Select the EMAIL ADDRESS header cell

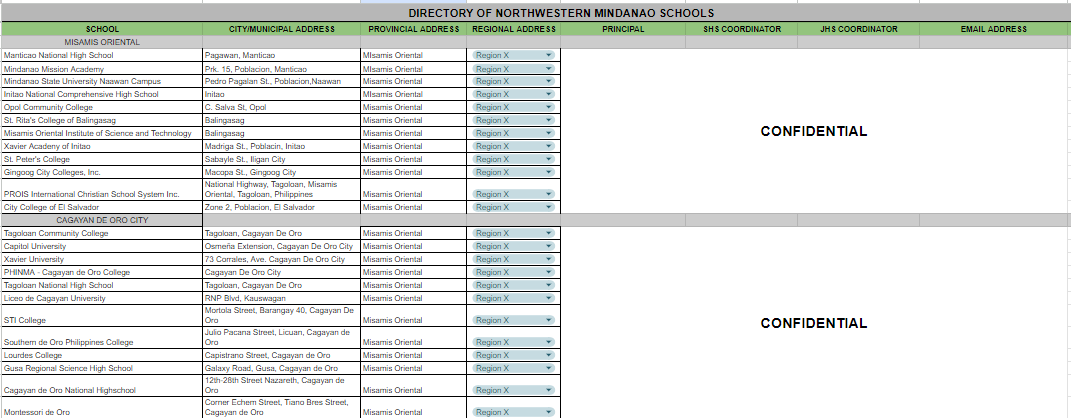pyautogui.click(x=993, y=29)
